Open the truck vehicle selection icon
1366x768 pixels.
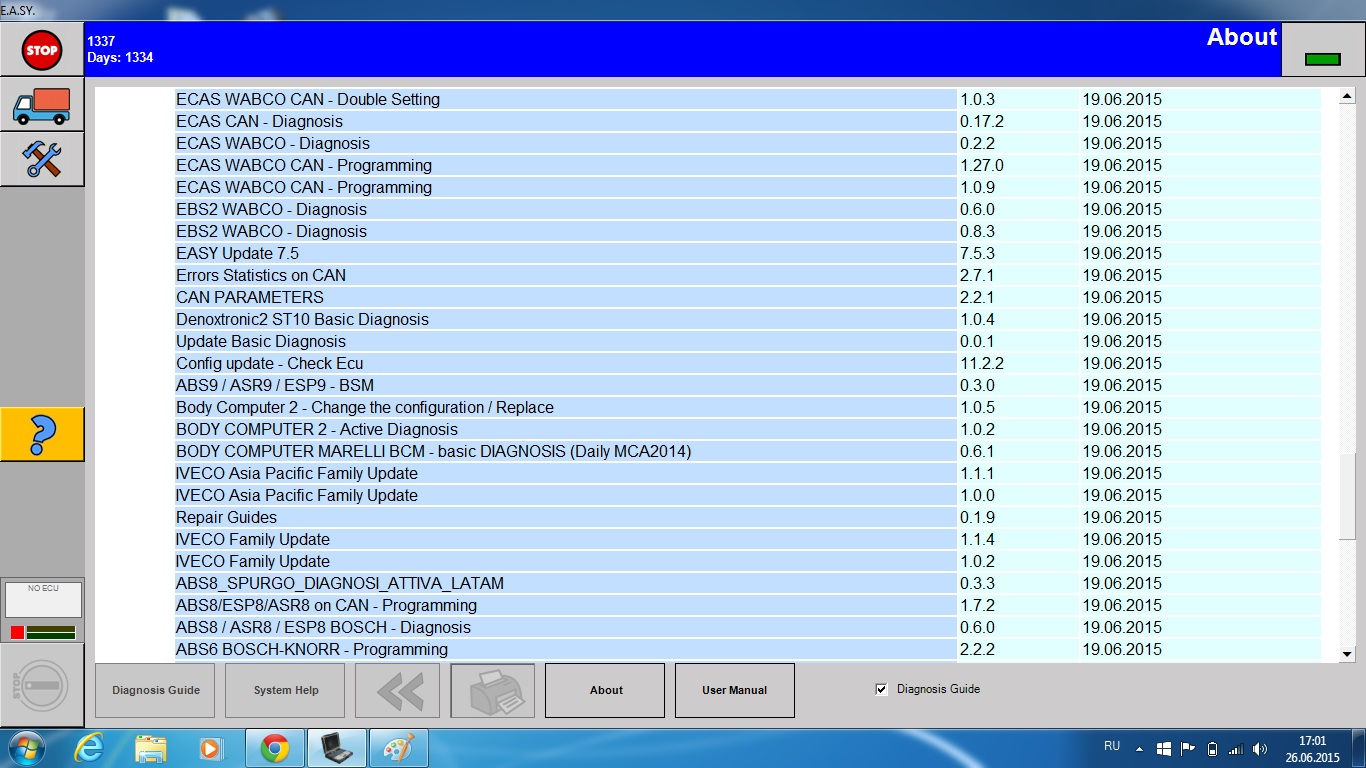[42, 105]
